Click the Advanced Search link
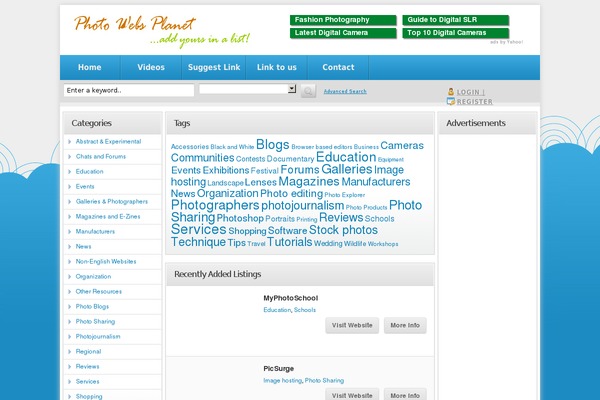 pyautogui.click(x=345, y=91)
